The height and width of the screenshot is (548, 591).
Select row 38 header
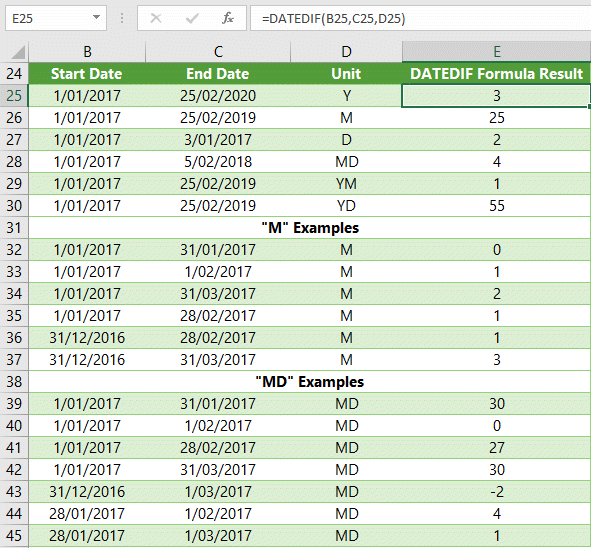[x=14, y=381]
